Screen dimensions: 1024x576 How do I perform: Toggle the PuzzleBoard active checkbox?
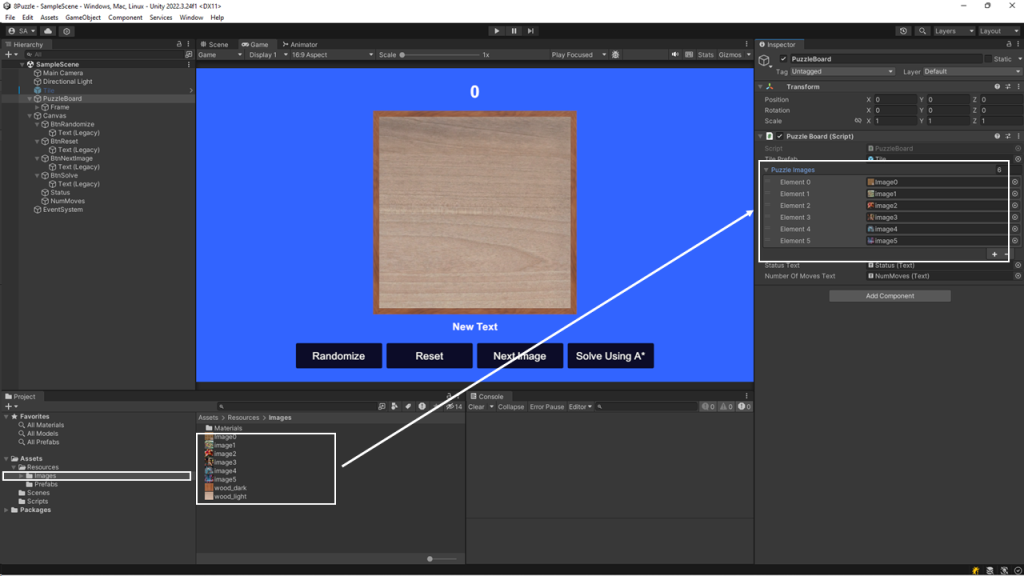coord(784,59)
